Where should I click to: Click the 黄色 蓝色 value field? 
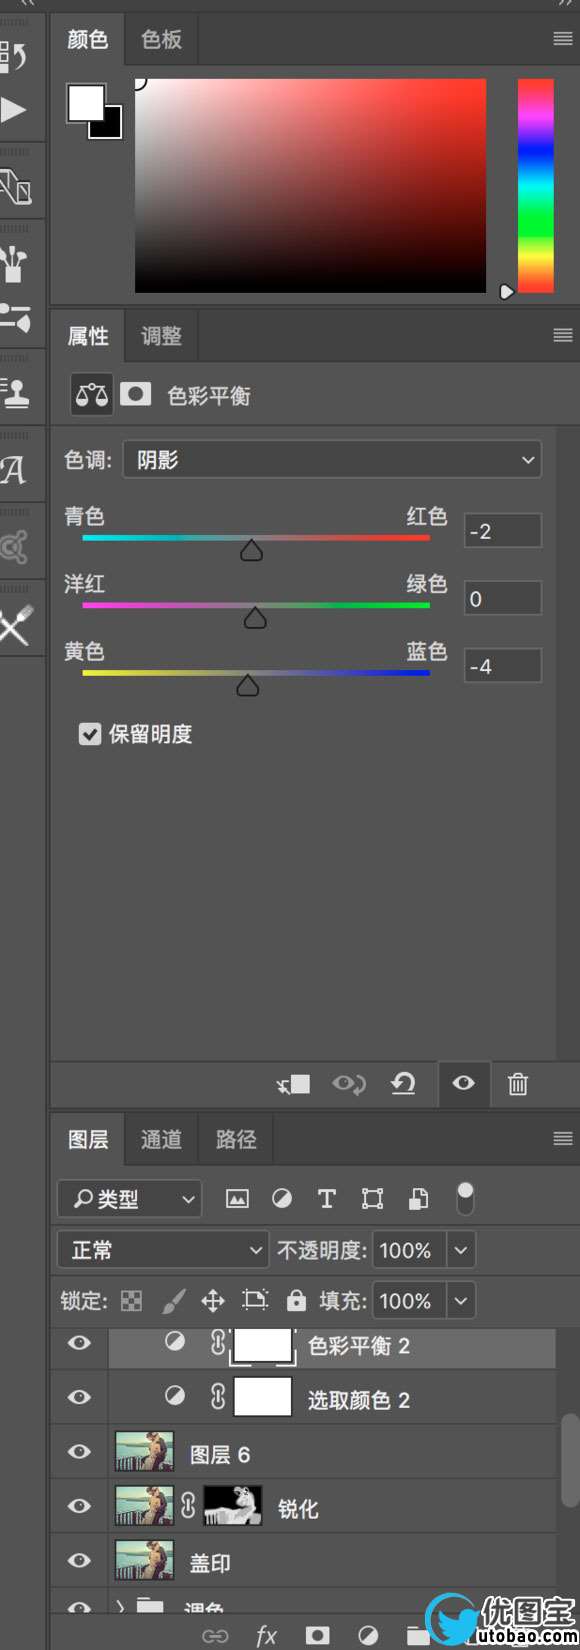503,666
